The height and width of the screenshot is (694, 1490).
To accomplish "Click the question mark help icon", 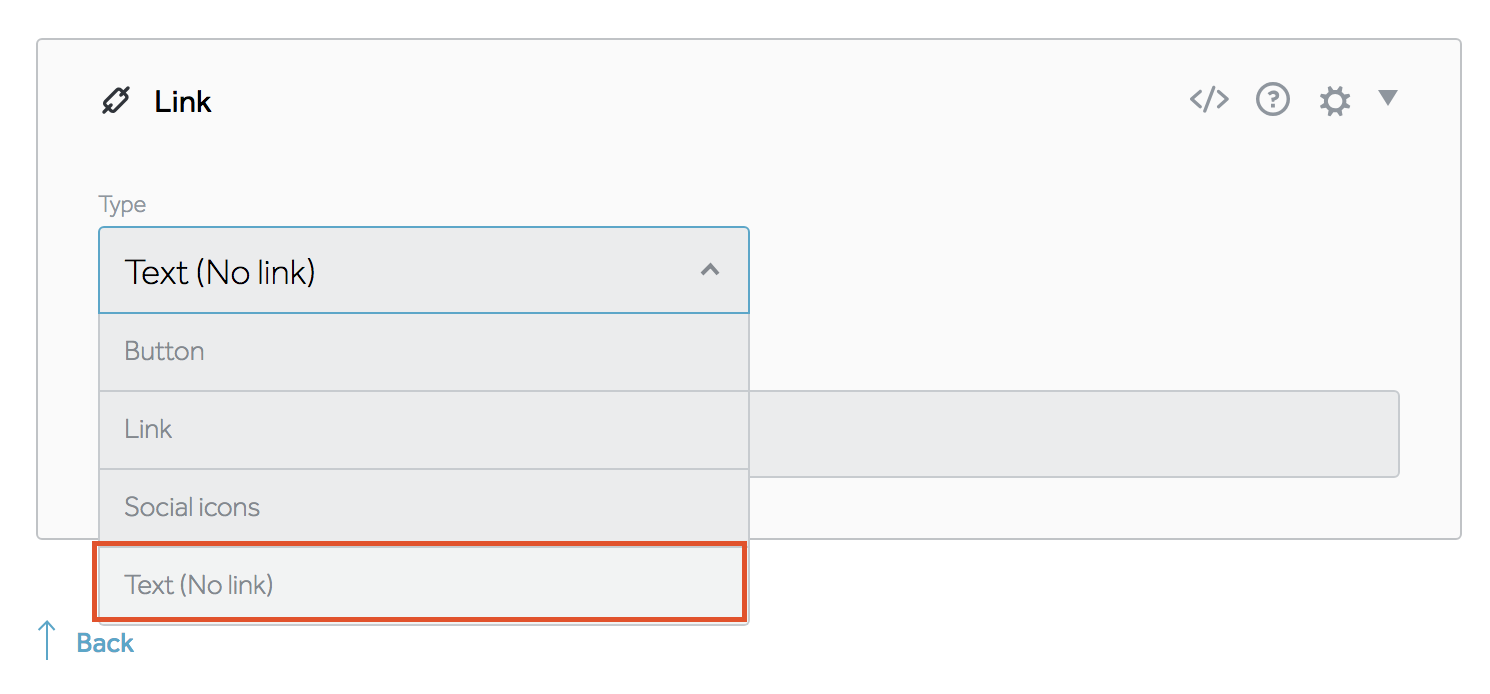I will (1272, 100).
